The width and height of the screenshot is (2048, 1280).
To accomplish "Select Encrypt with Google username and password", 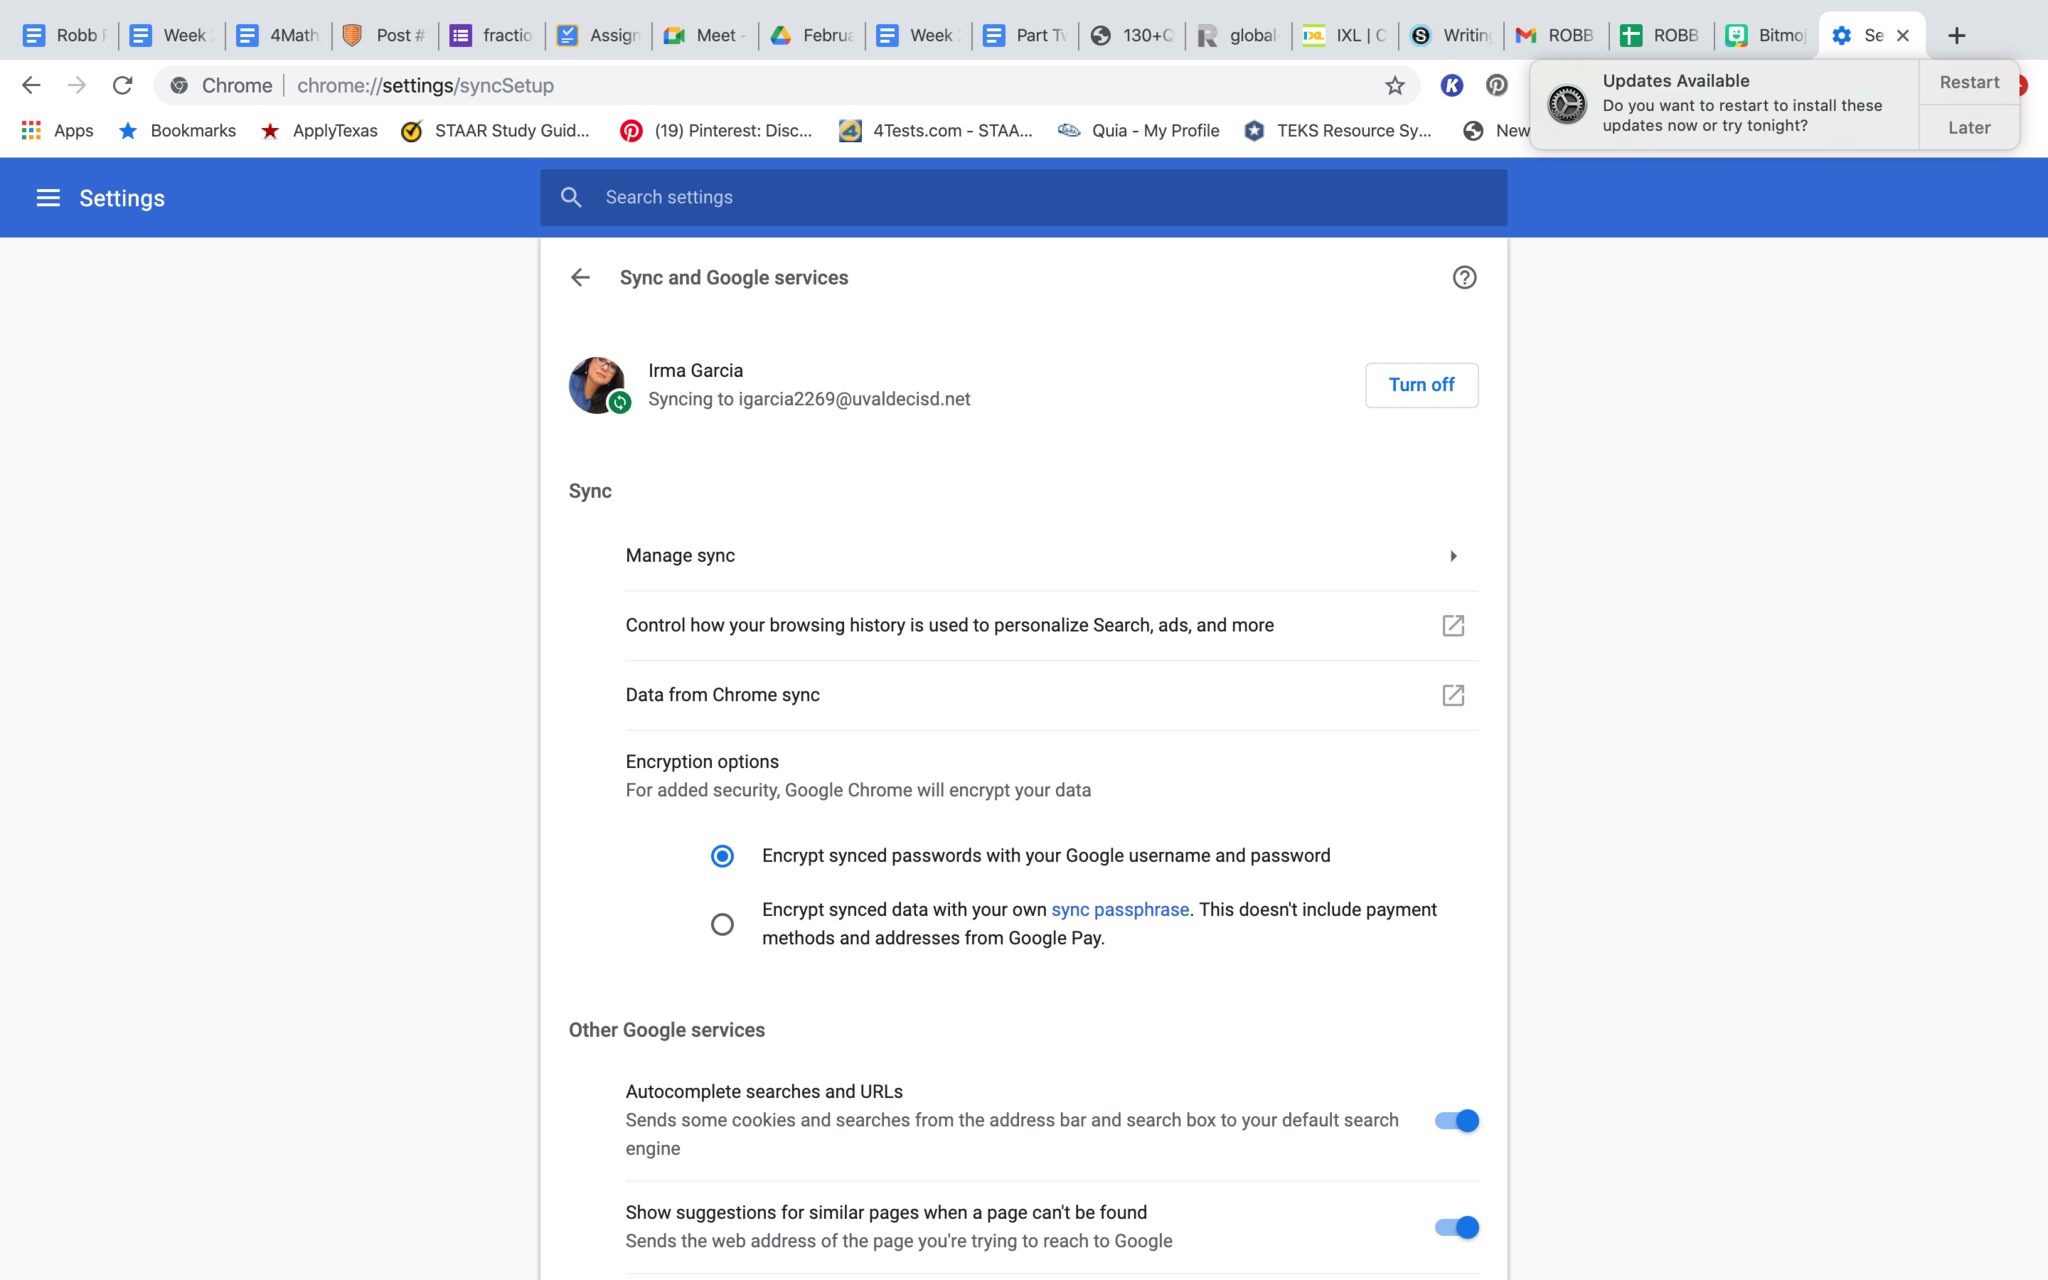I will tap(722, 856).
